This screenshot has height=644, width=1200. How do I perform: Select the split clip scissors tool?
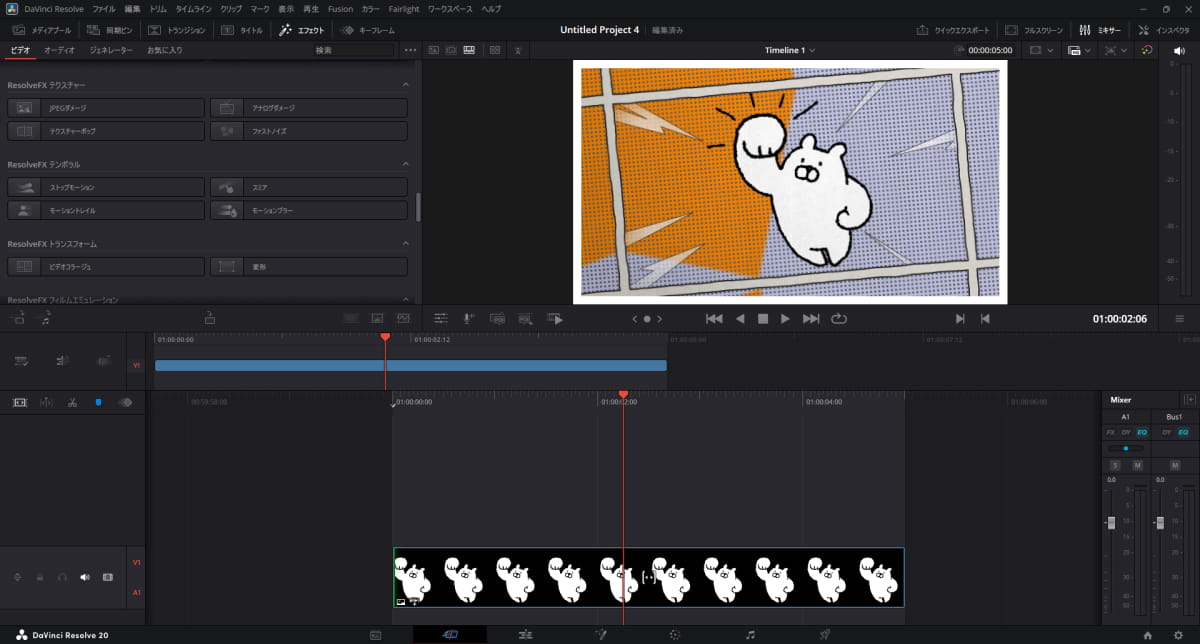coord(72,402)
